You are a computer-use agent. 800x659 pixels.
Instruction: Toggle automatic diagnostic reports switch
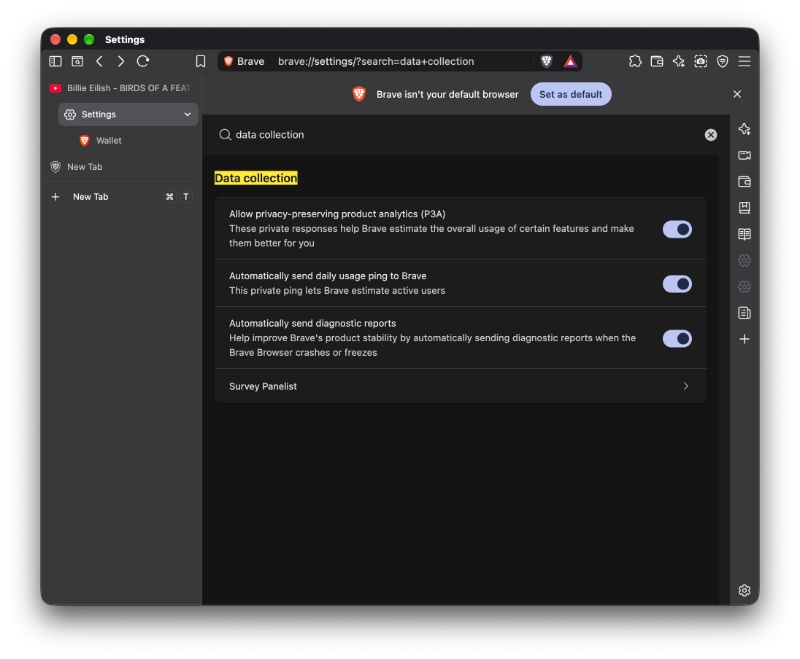(677, 339)
